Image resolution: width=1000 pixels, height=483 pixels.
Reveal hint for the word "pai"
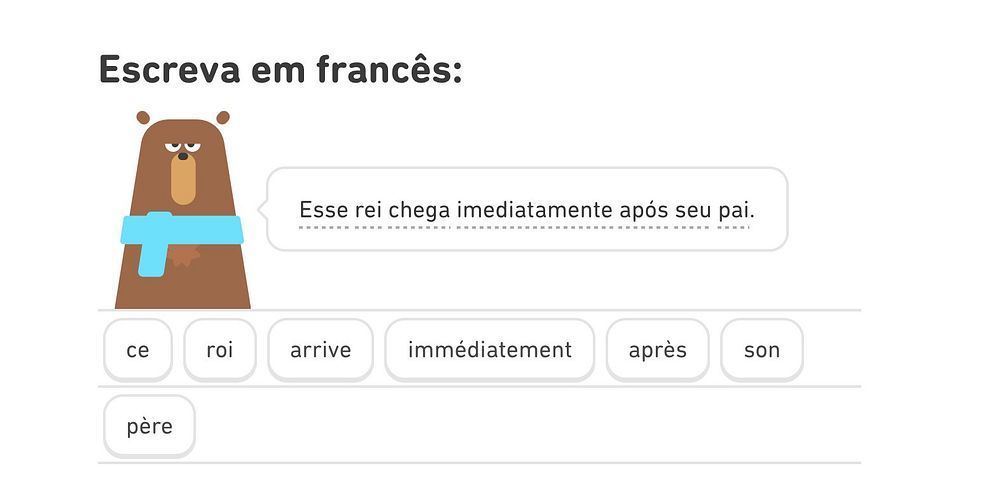[736, 211]
